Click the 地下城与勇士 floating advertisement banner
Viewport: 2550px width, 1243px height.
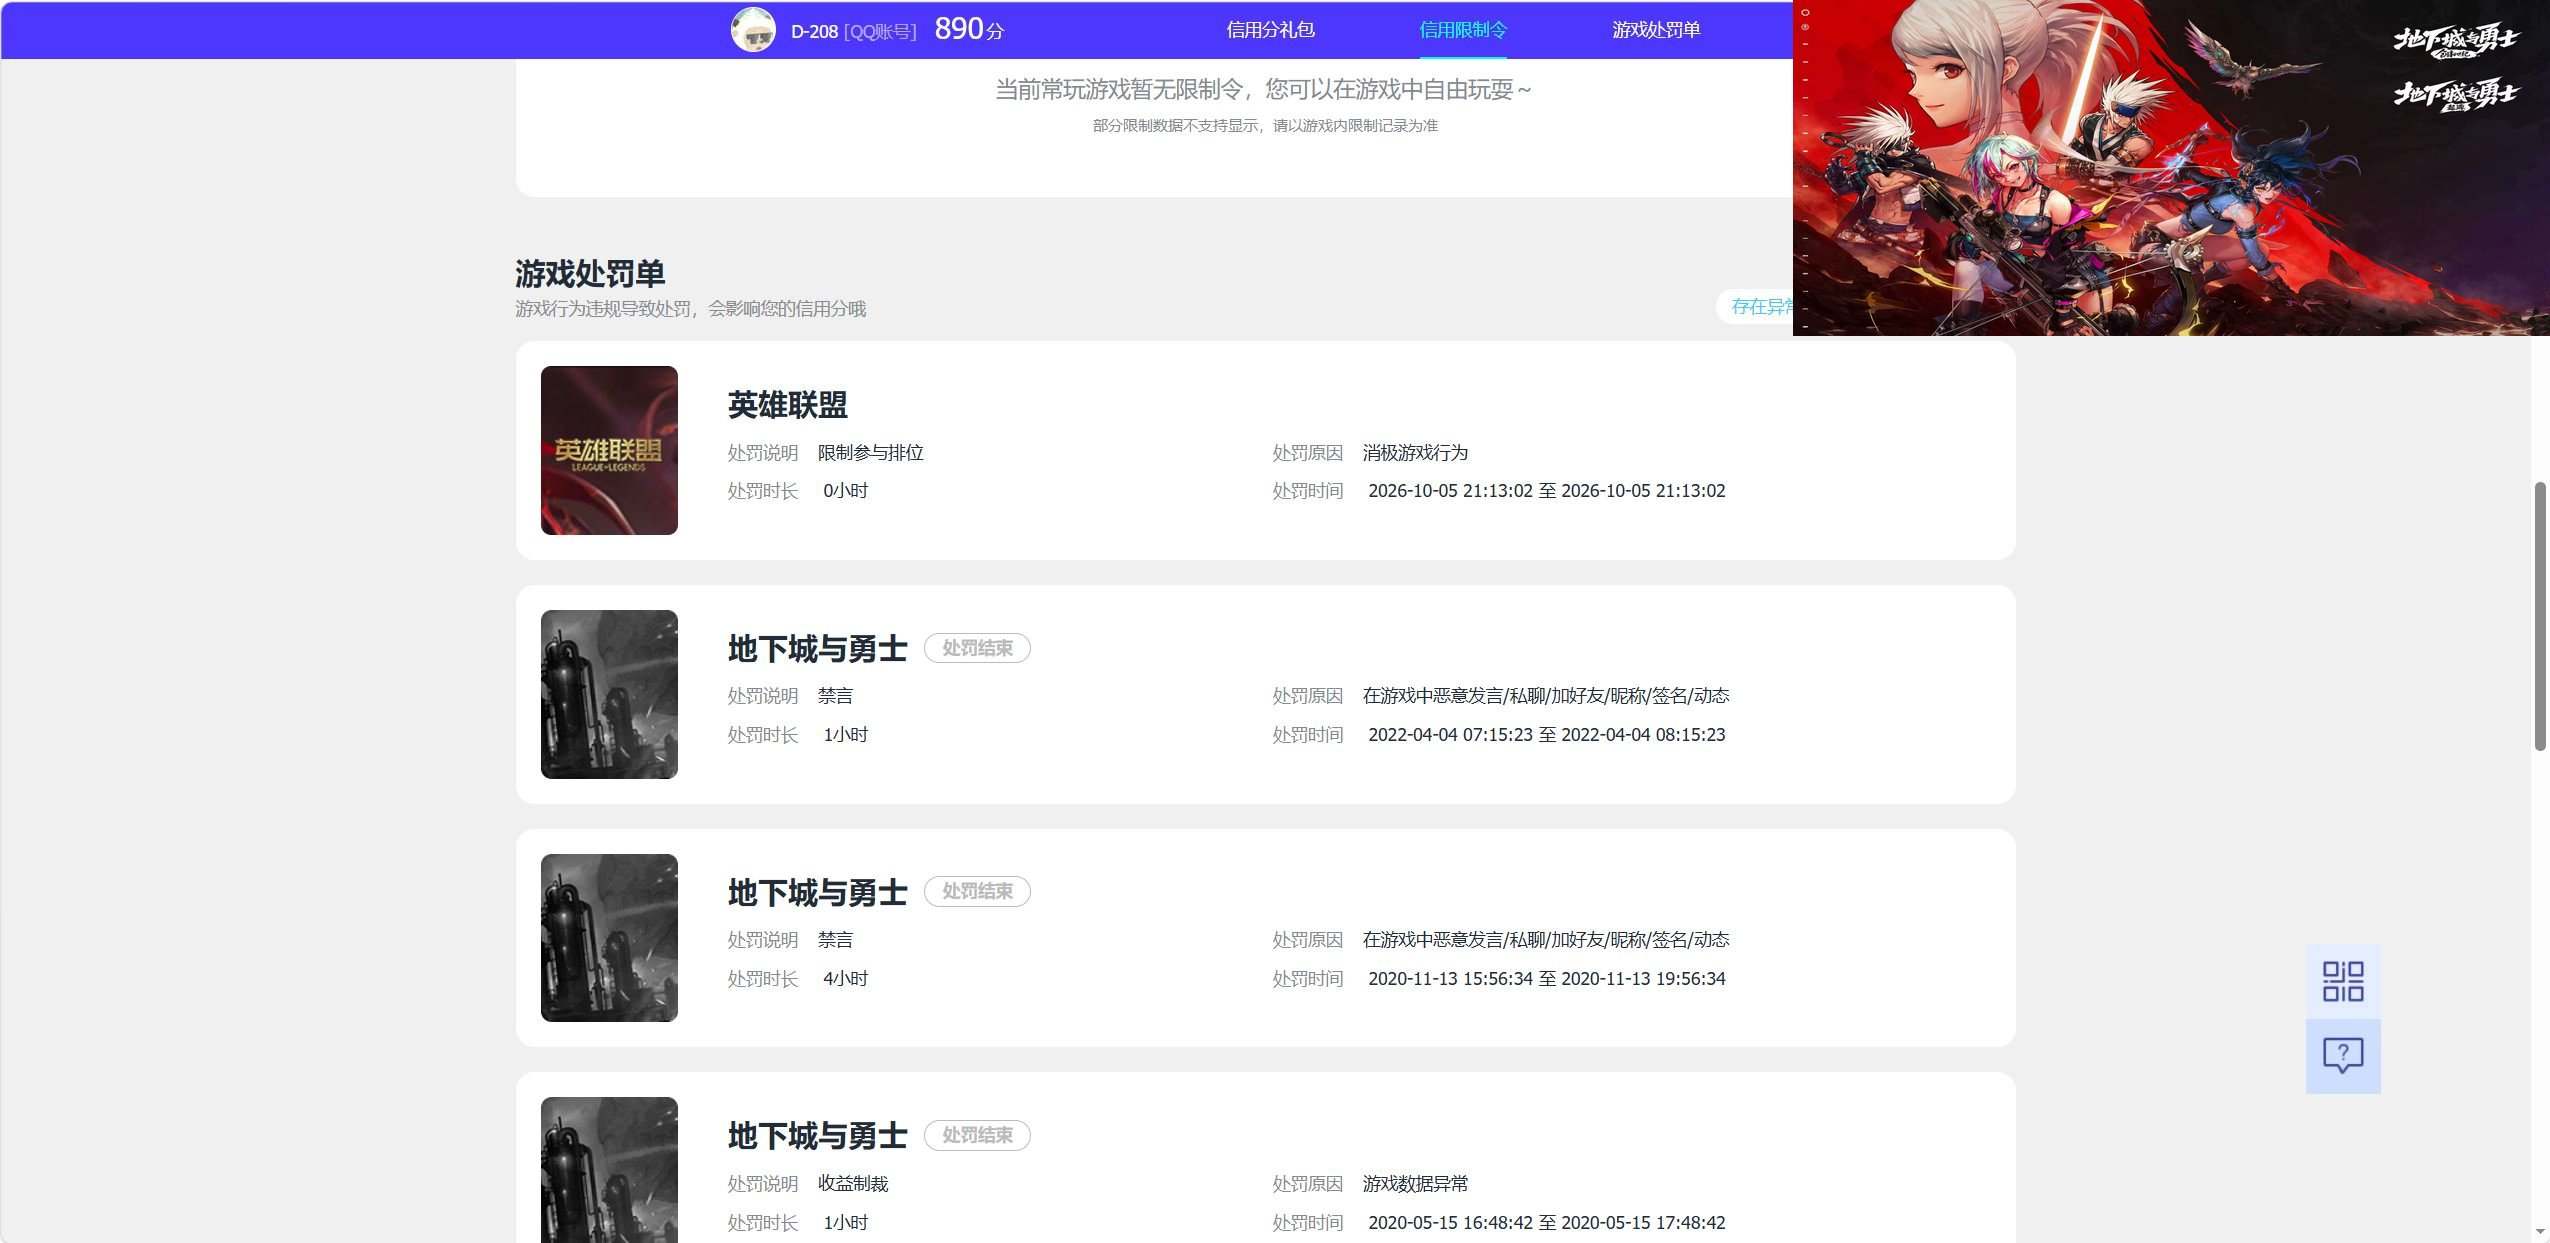tap(2171, 168)
